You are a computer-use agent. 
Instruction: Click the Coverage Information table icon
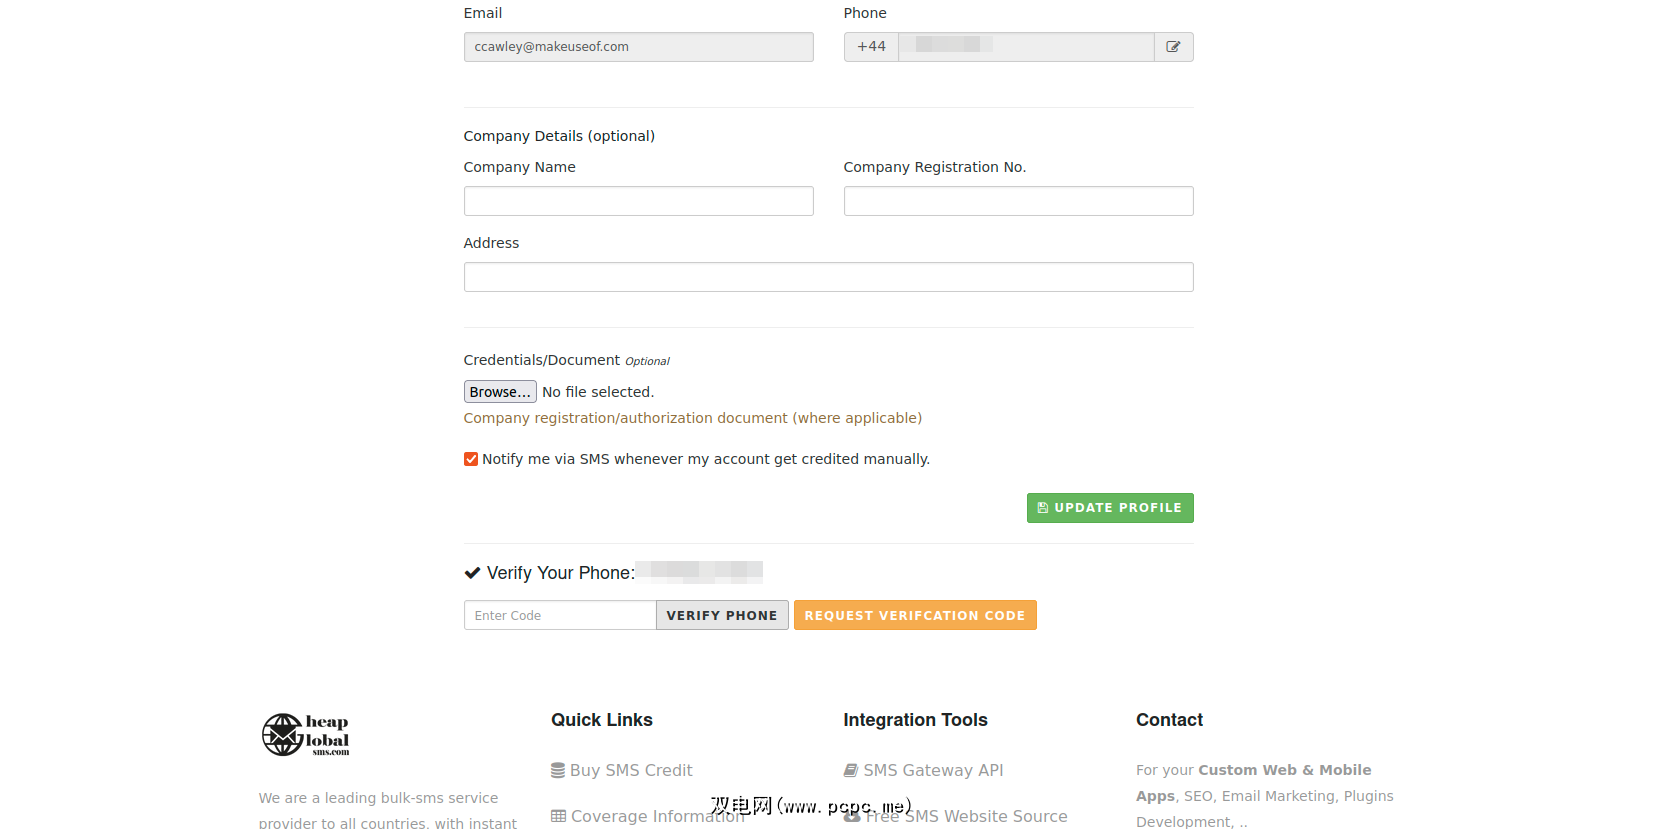click(558, 816)
